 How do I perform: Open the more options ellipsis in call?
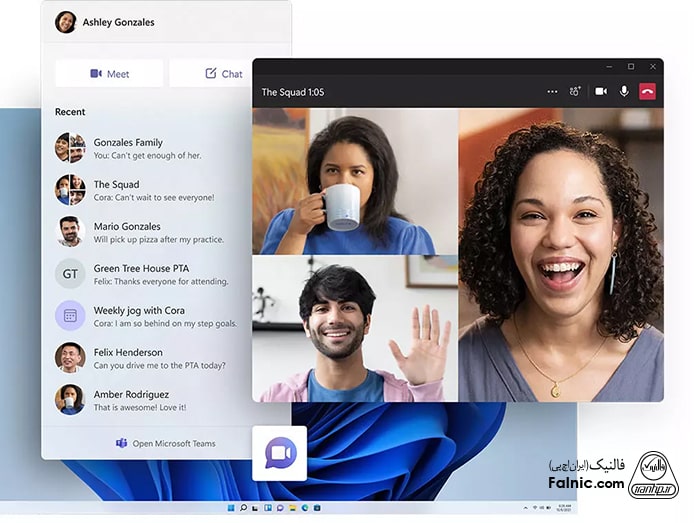[552, 91]
